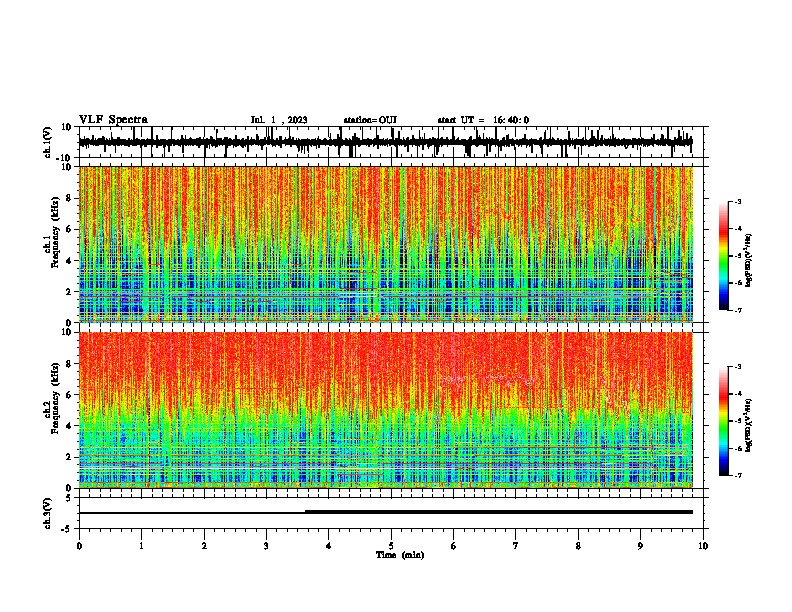
Task: Click the "-7" label on ch.1 color bar
Action: pos(737,310)
